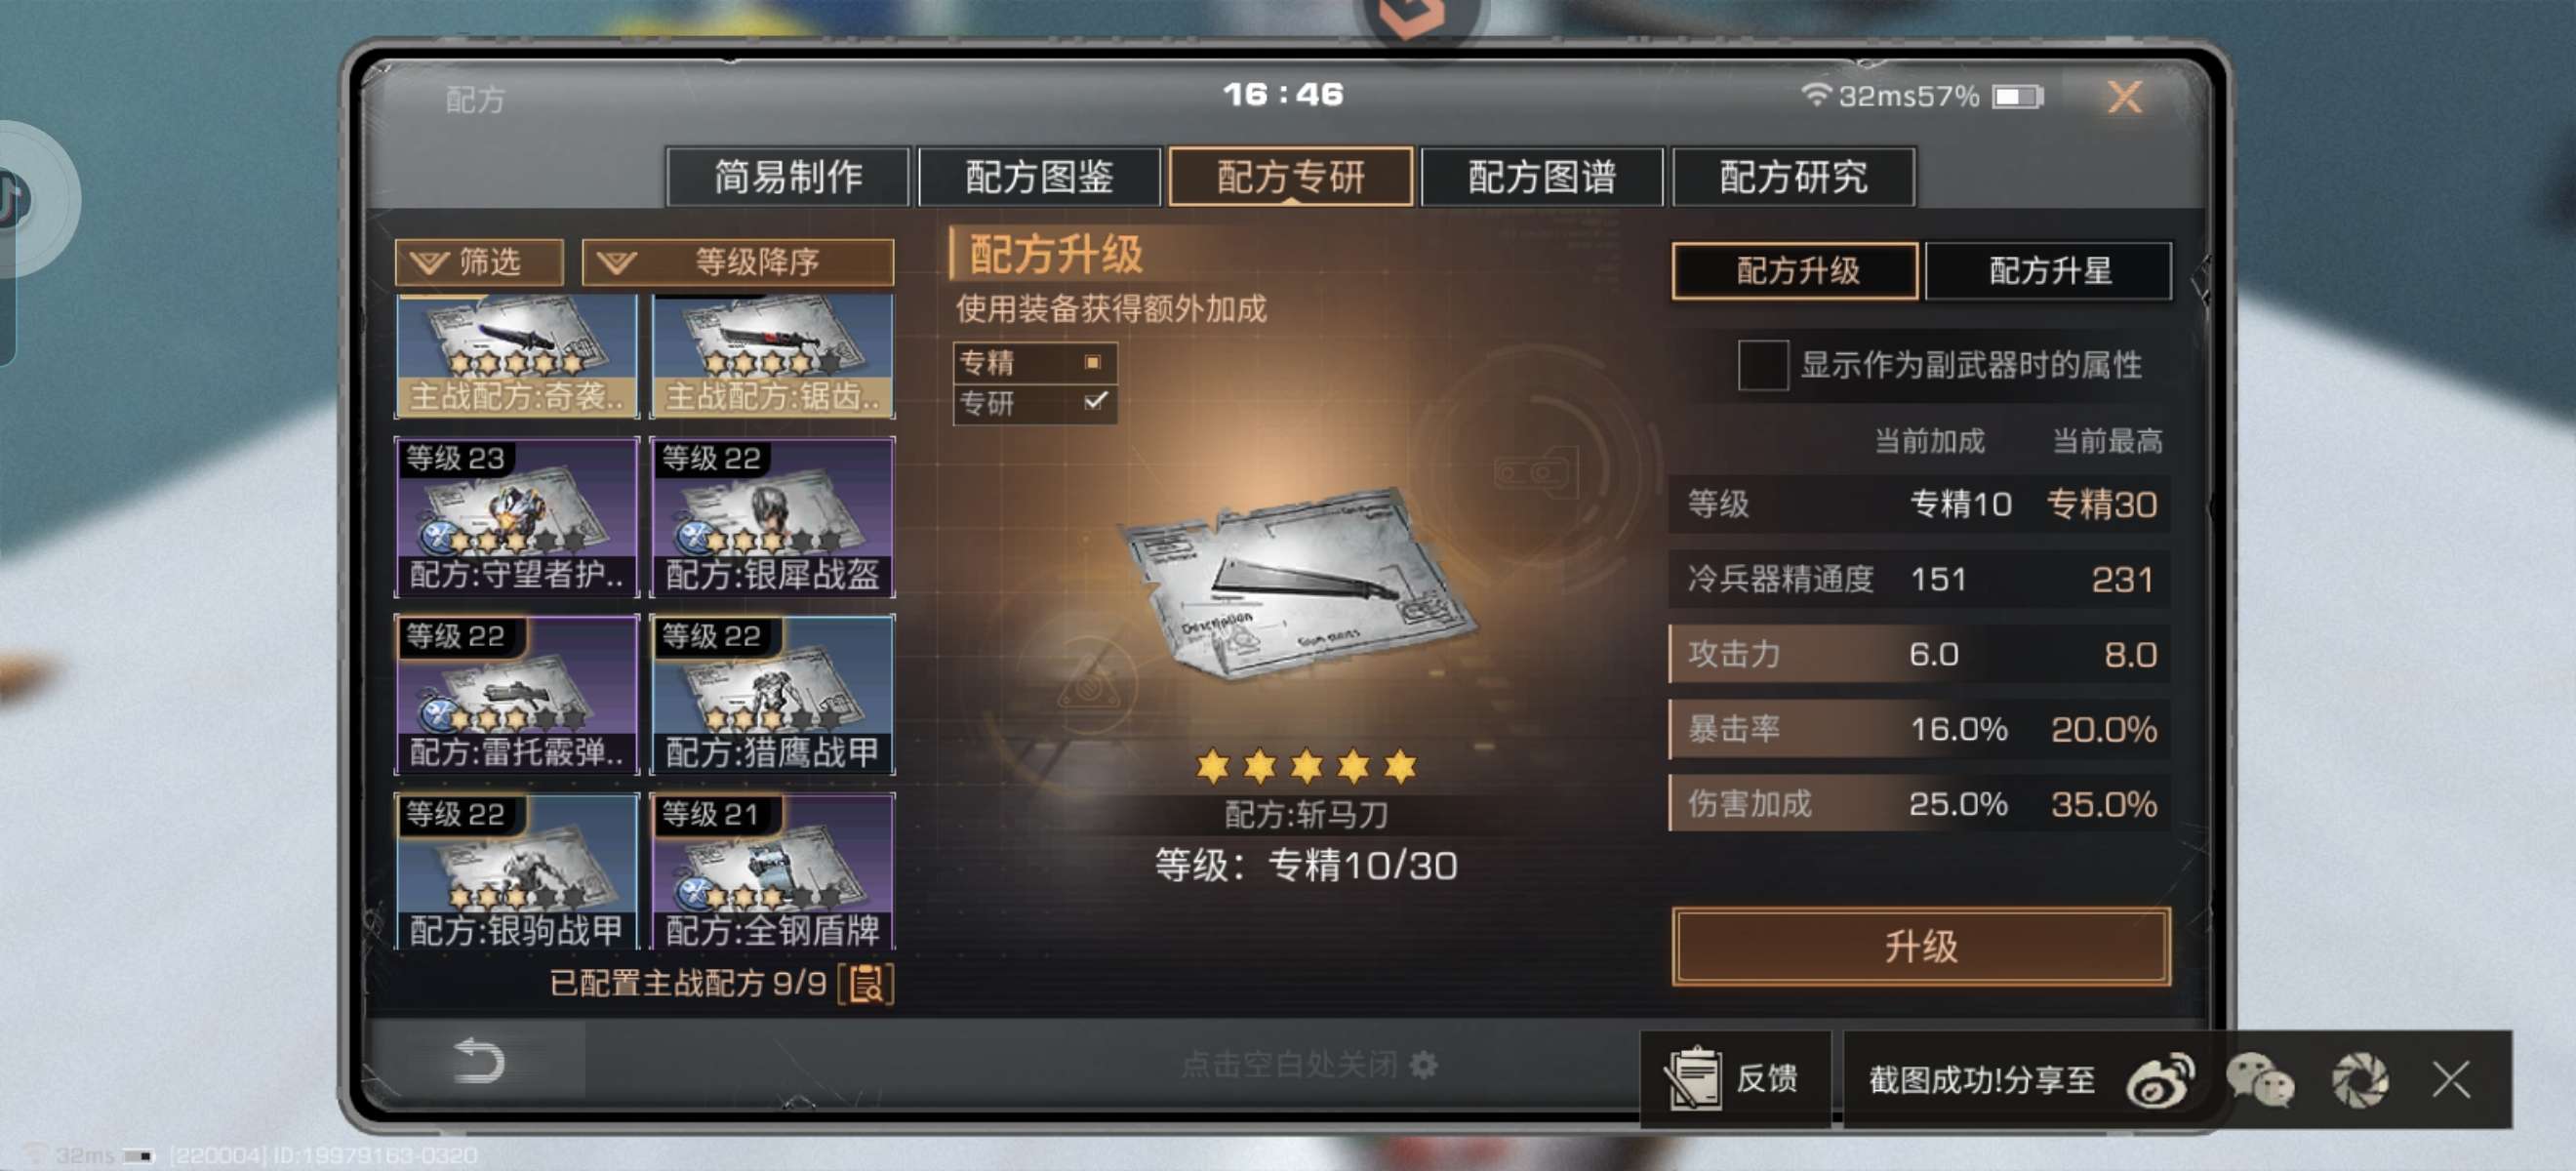Tap the back arrow icon
Image resolution: width=2576 pixels, height=1171 pixels.
[x=479, y=1061]
